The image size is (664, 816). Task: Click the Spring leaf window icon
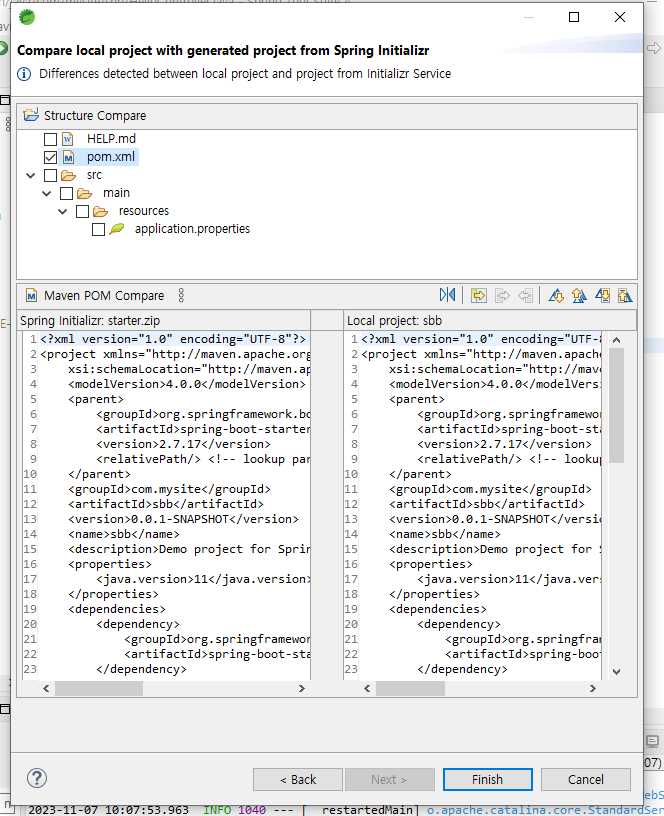click(x=27, y=17)
